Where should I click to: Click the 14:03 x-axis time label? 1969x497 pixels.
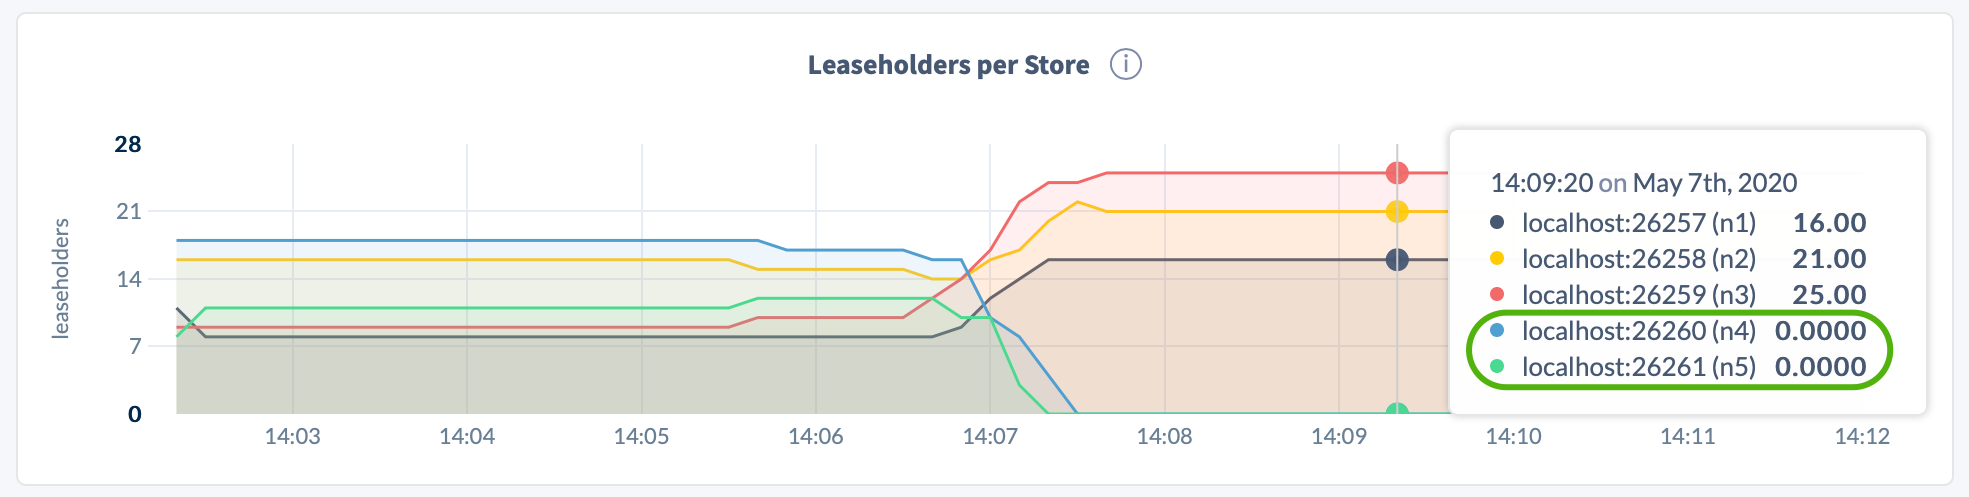292,436
